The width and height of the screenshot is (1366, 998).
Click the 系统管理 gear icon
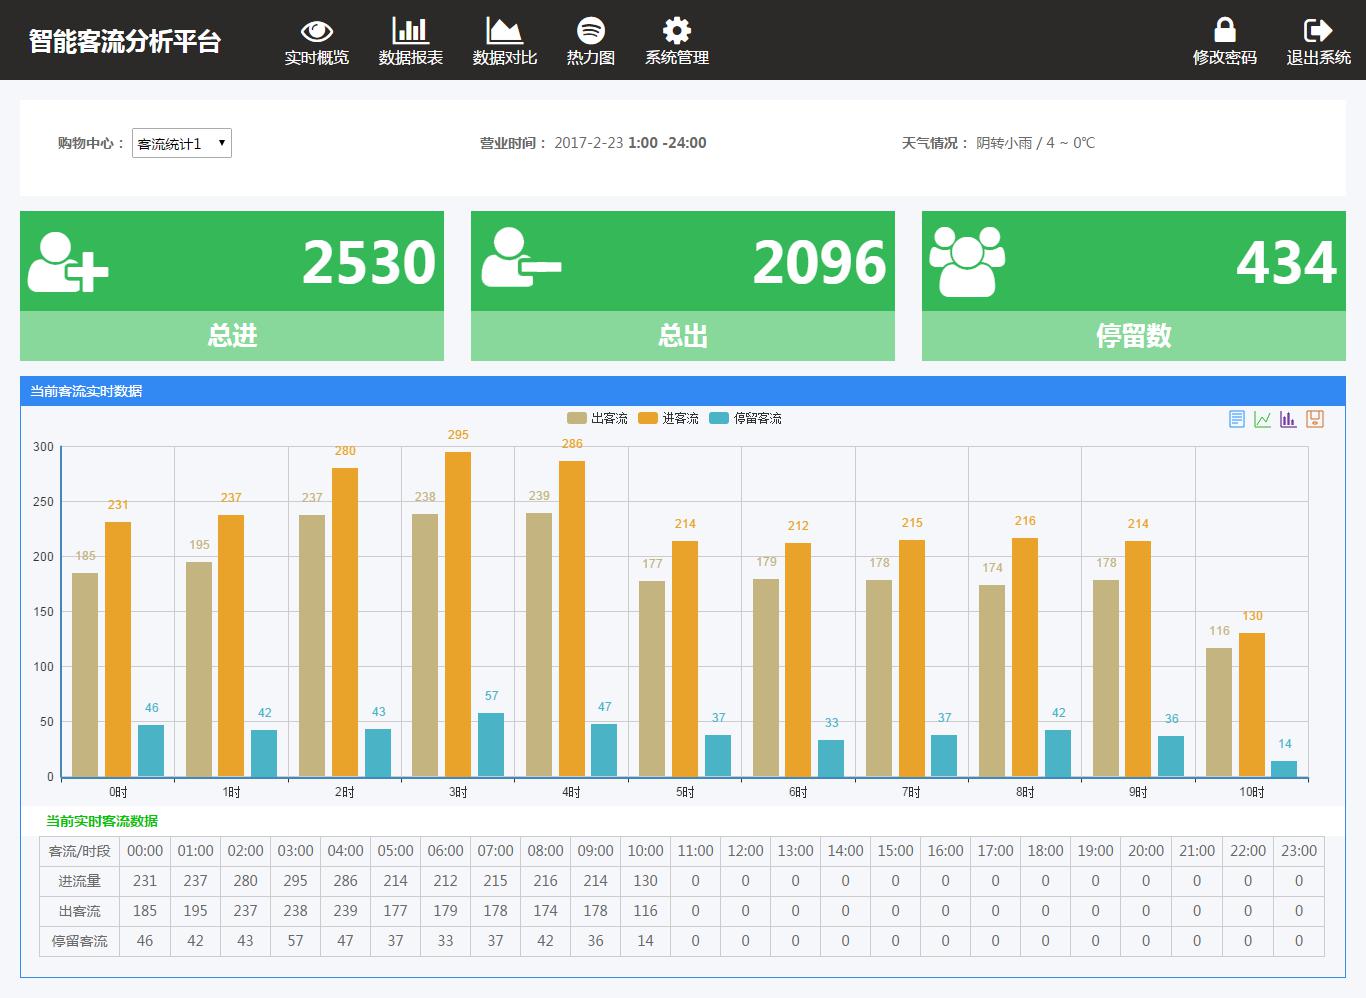pos(677,31)
